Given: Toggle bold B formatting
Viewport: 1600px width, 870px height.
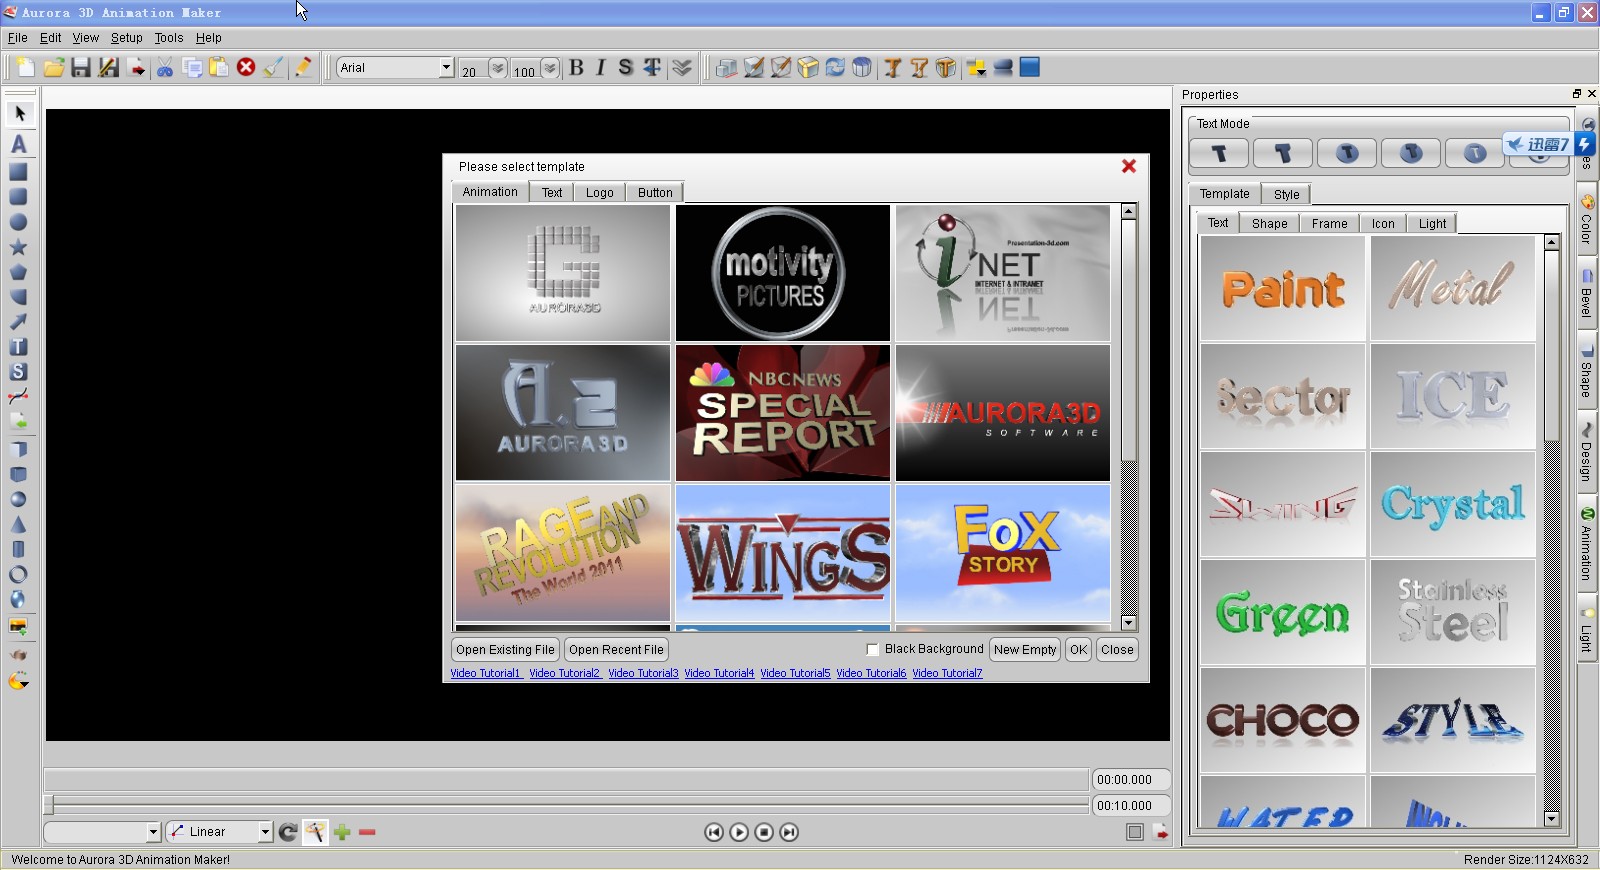Looking at the screenshot, I should [576, 67].
